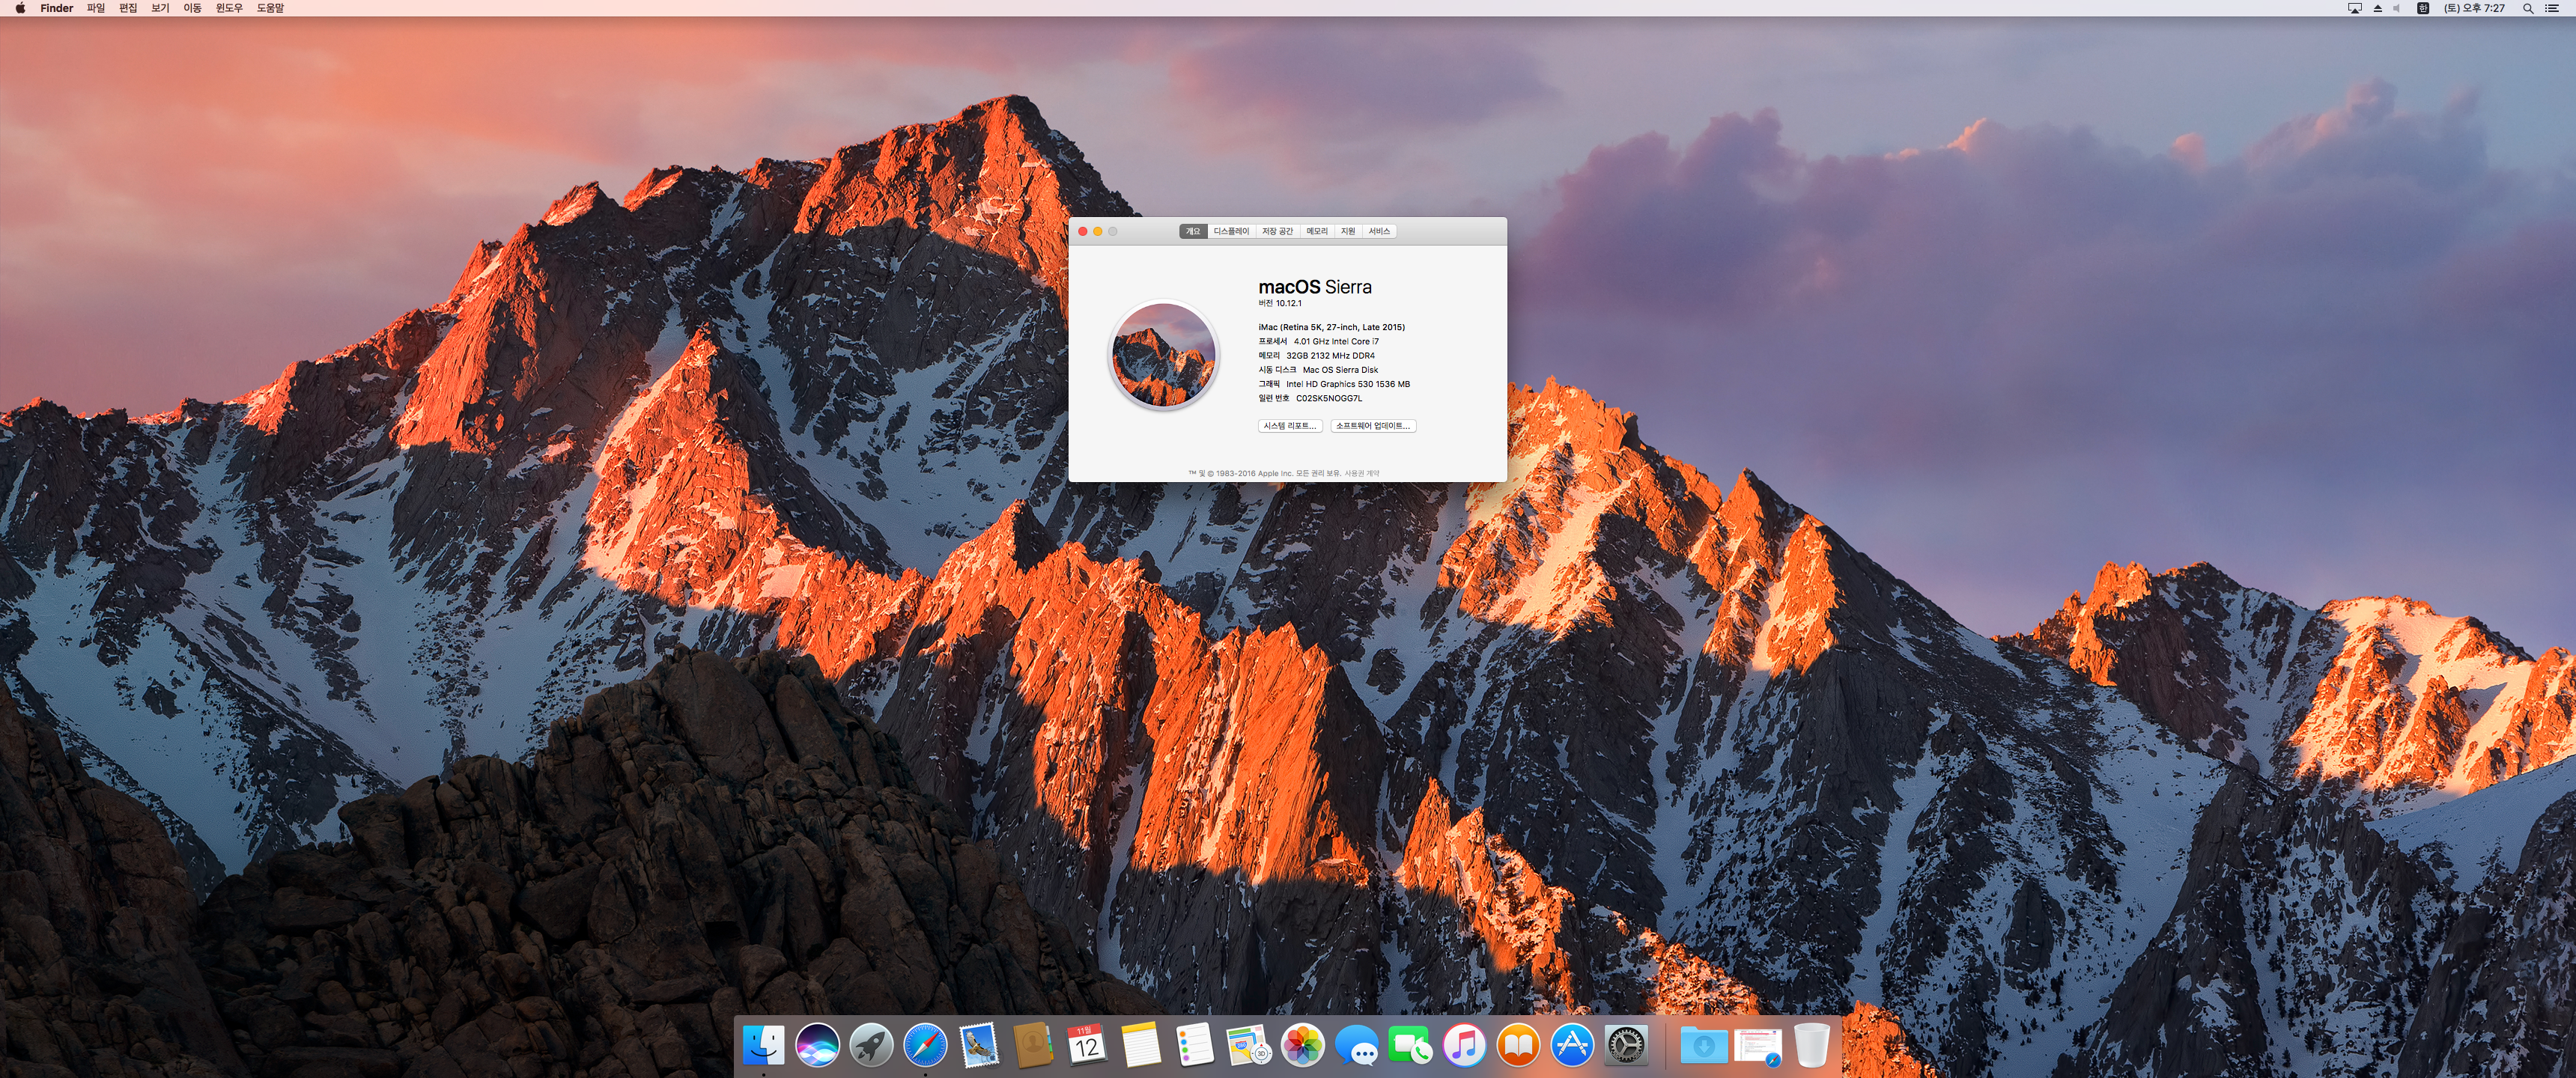
Task: Open the App Store Dock icon
Action: pos(1572,1046)
